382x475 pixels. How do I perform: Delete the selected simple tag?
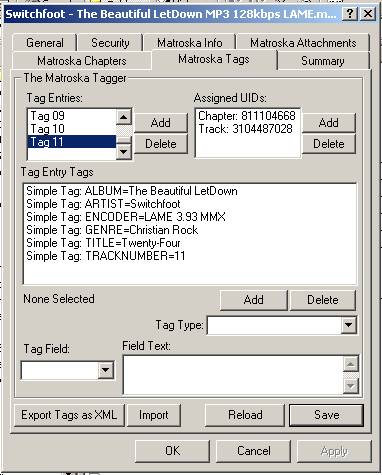tap(323, 300)
